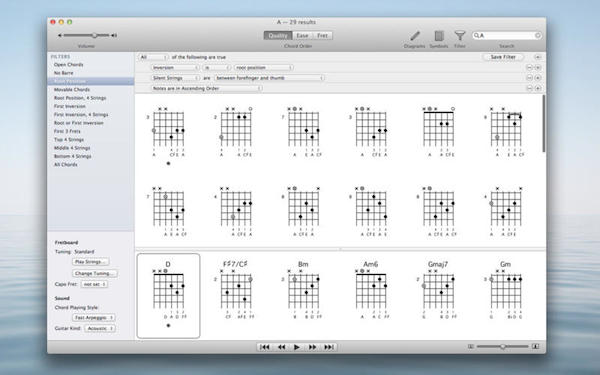The height and width of the screenshot is (375, 600).
Task: Click the Save Filter button
Action: [503, 57]
